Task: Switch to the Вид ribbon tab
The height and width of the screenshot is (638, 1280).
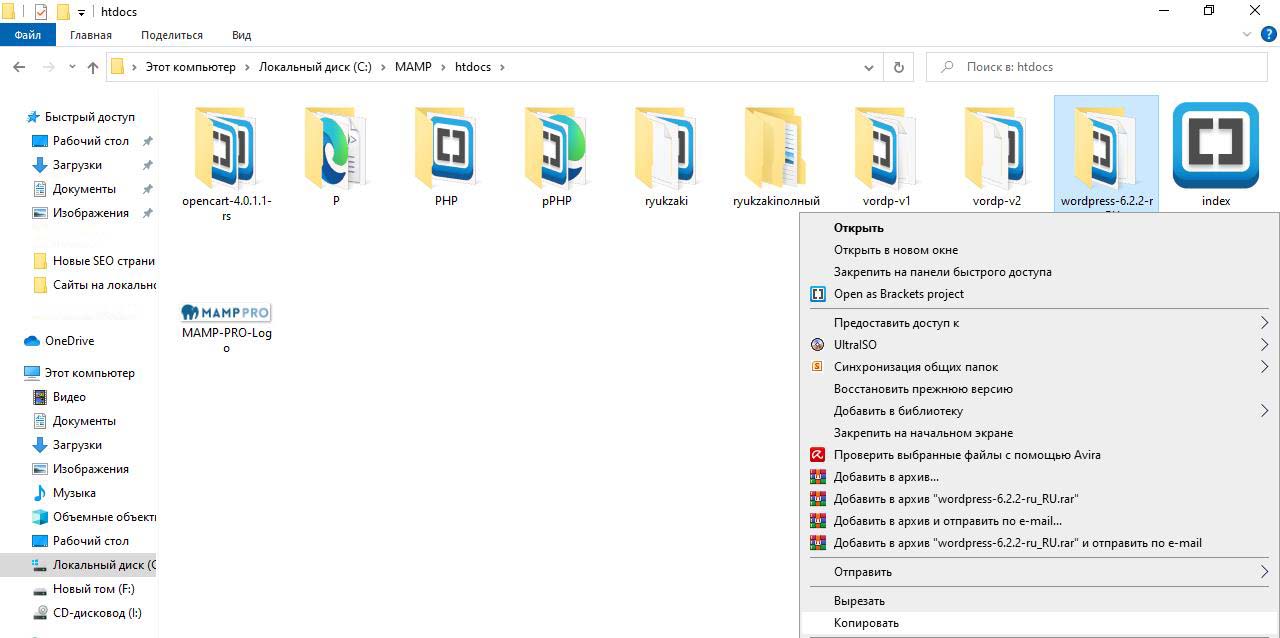Action: coord(241,35)
